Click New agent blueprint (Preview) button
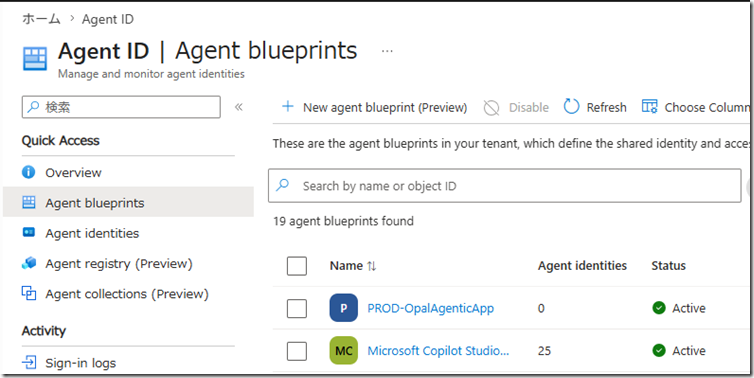Screen dimensions: 754x378 click(375, 107)
